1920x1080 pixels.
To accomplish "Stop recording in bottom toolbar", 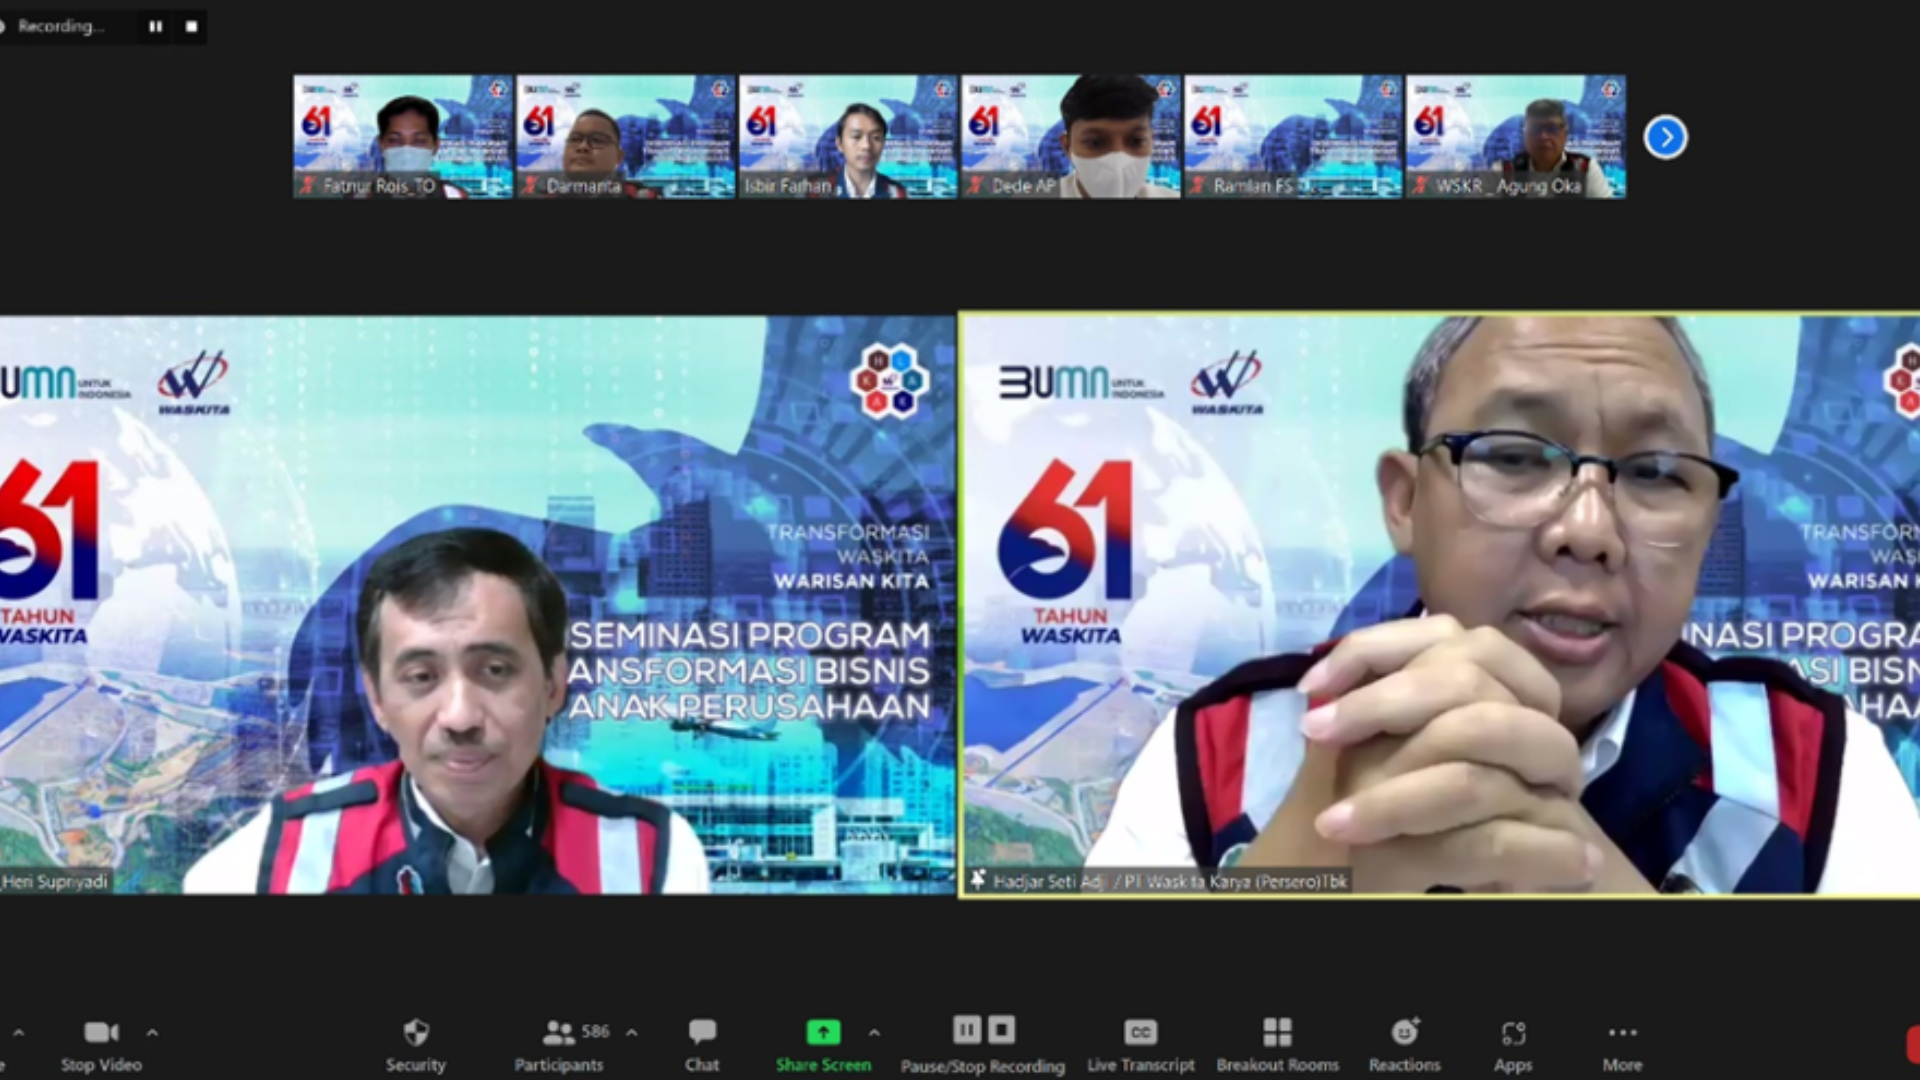I will (1001, 1029).
